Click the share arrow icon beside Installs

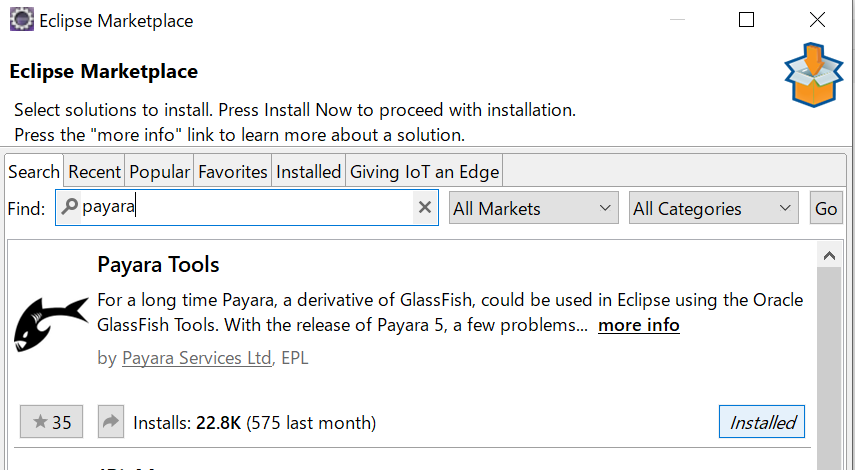click(111, 421)
